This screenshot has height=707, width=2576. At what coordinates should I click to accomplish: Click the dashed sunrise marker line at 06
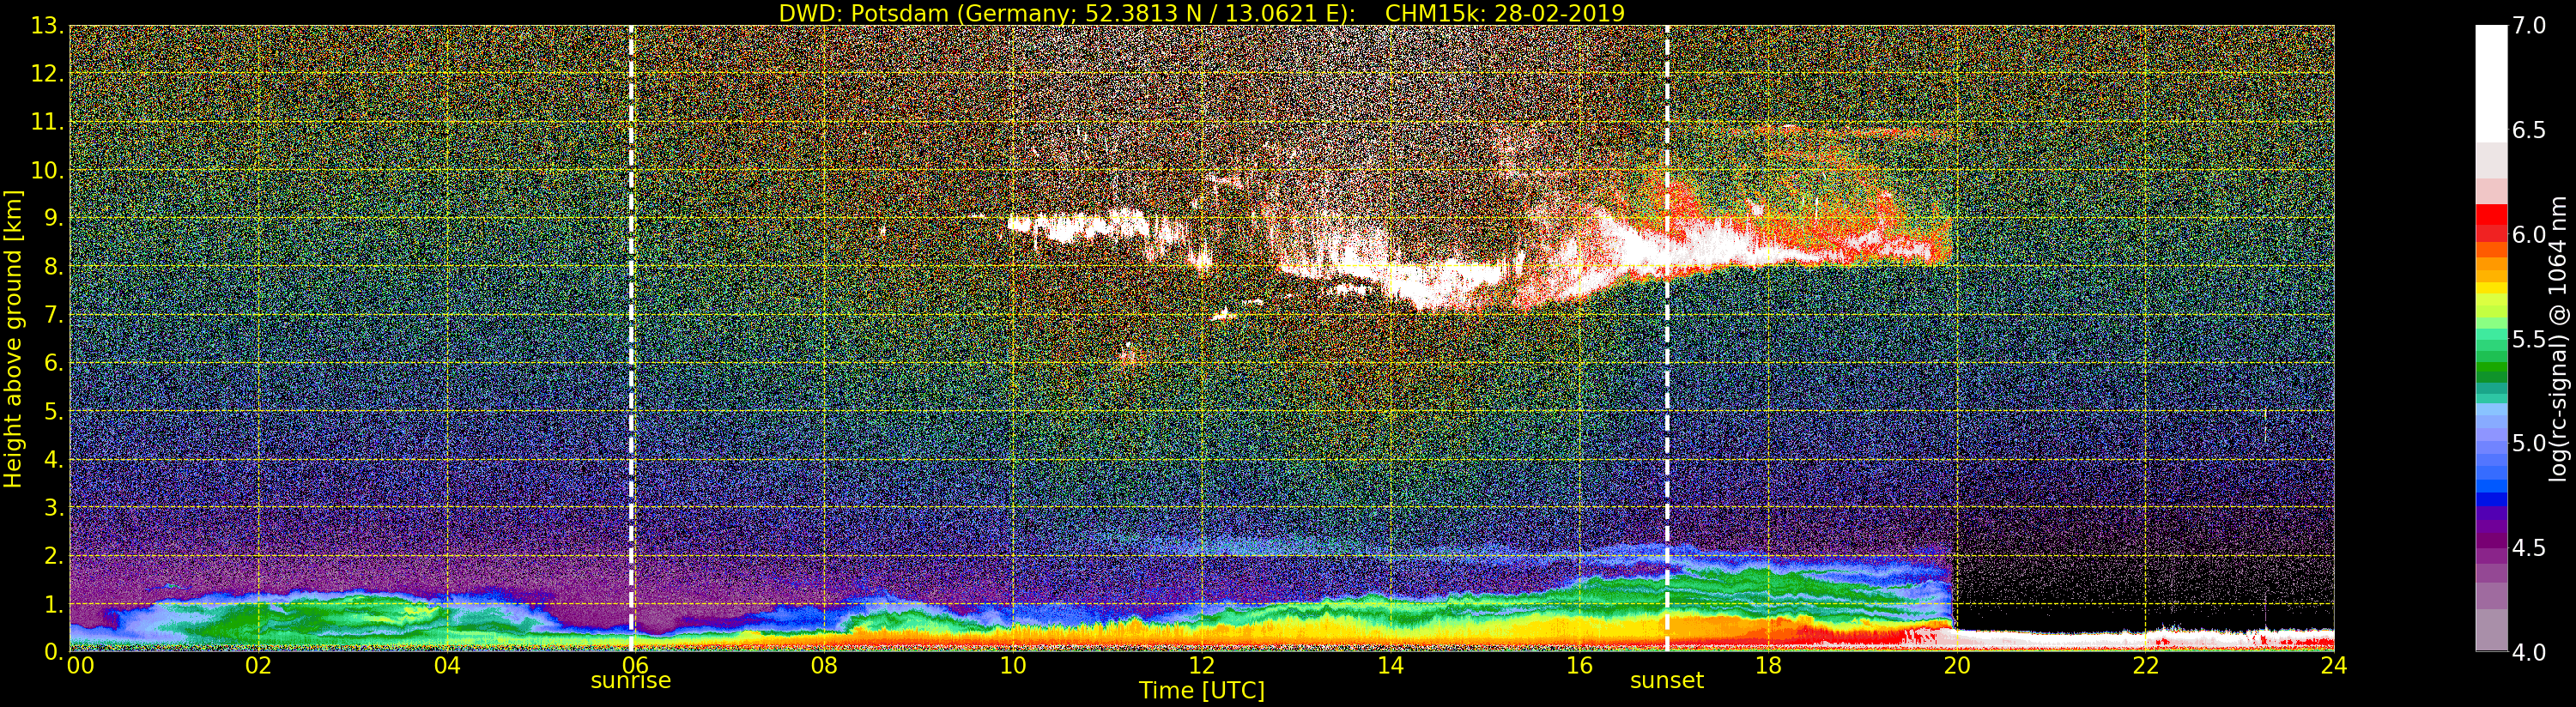(632, 338)
